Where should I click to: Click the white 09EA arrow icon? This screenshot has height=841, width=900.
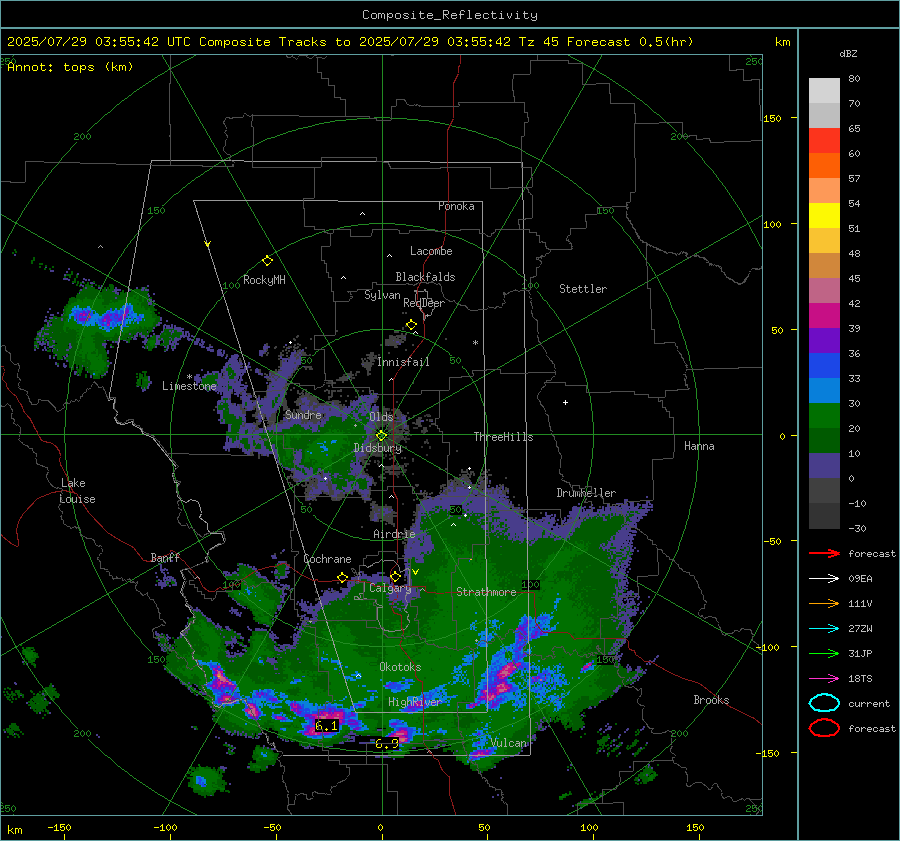[824, 579]
